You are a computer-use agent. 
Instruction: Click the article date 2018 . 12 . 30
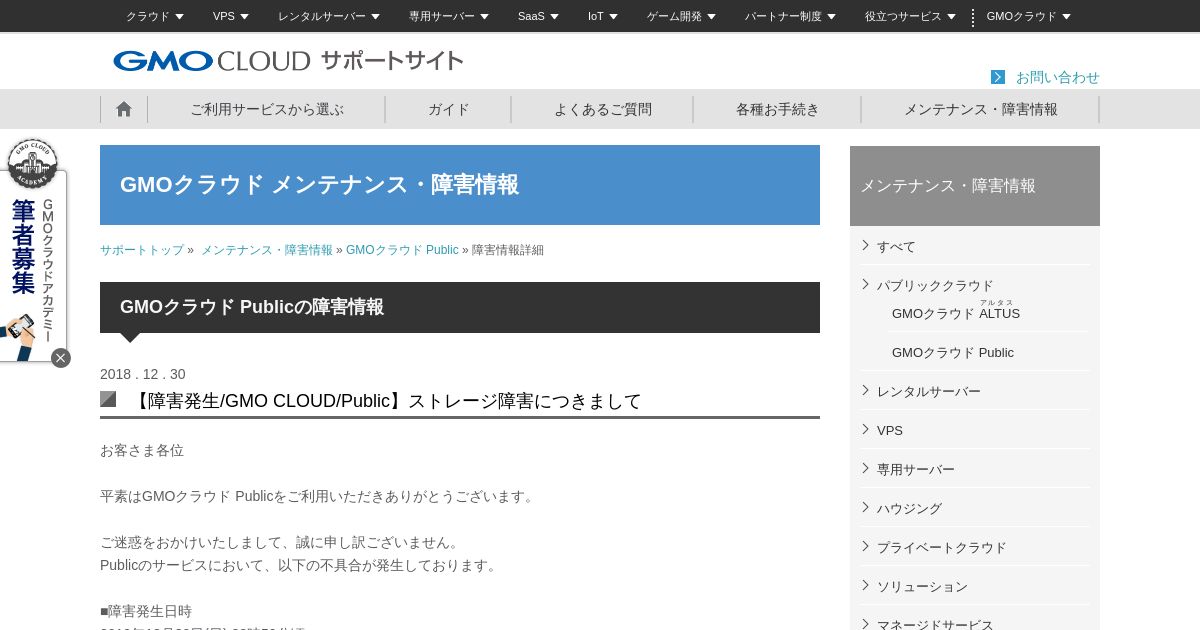pos(142,374)
